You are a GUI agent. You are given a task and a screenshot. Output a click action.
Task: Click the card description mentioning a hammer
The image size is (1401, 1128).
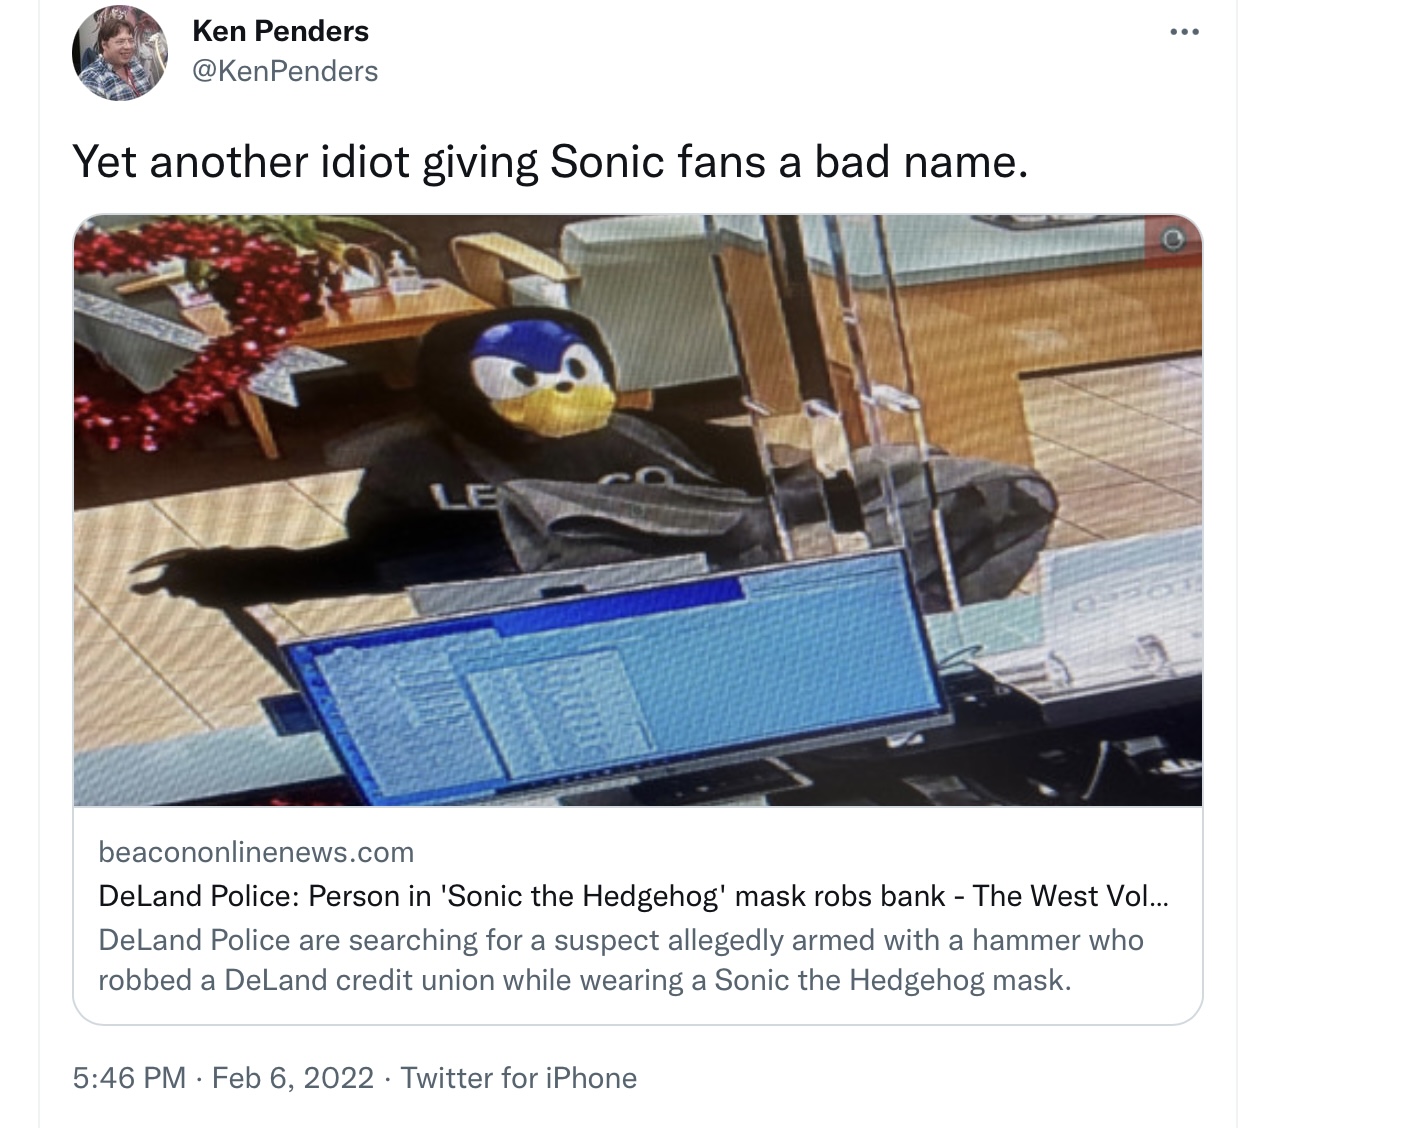click(621, 960)
